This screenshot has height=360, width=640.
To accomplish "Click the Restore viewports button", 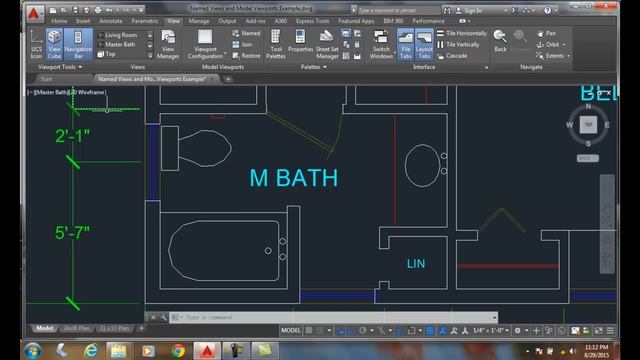I will tap(246, 56).
